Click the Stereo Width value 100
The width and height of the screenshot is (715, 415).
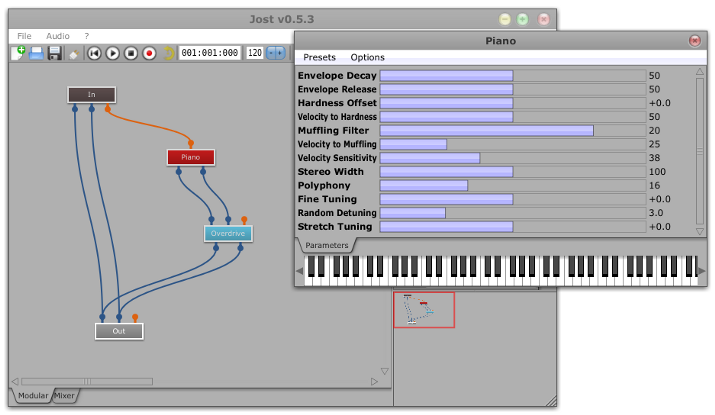[x=657, y=172]
